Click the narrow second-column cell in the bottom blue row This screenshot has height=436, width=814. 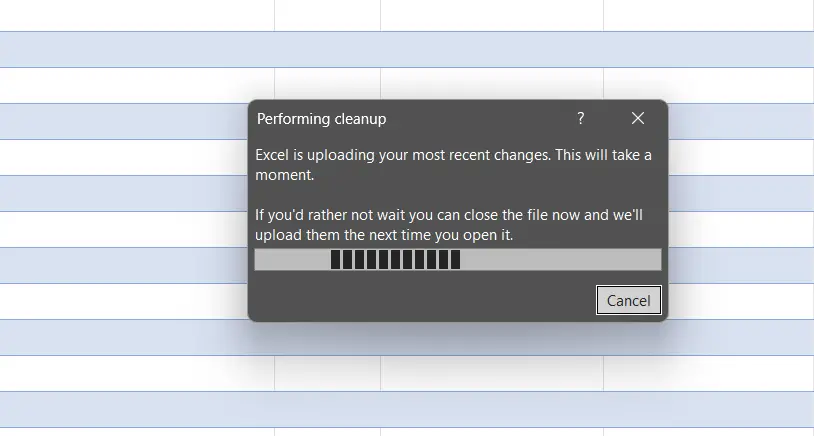[x=327, y=409]
